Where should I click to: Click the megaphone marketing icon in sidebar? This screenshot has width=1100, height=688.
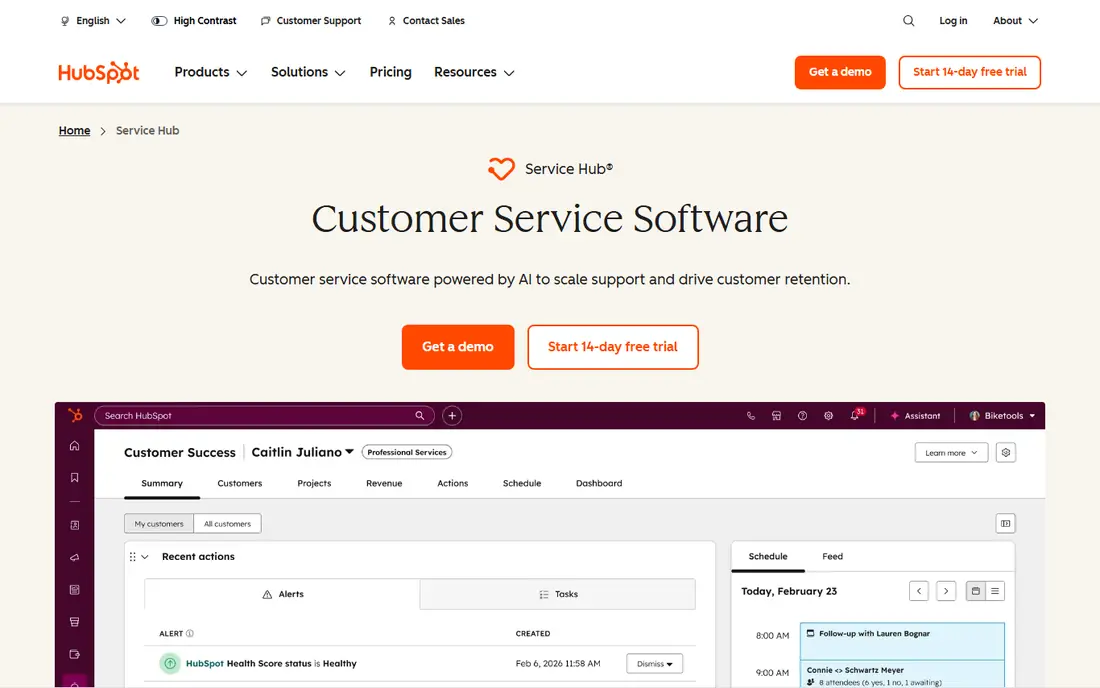(x=74, y=558)
